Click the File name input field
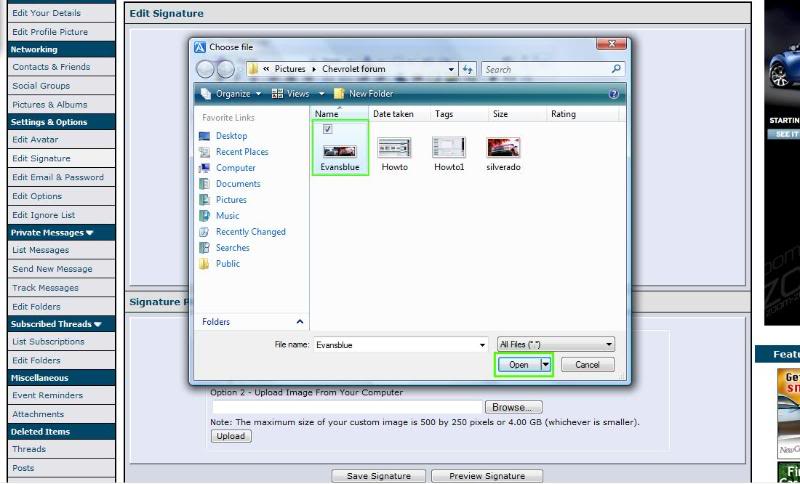This screenshot has height=484, width=800. [x=394, y=344]
